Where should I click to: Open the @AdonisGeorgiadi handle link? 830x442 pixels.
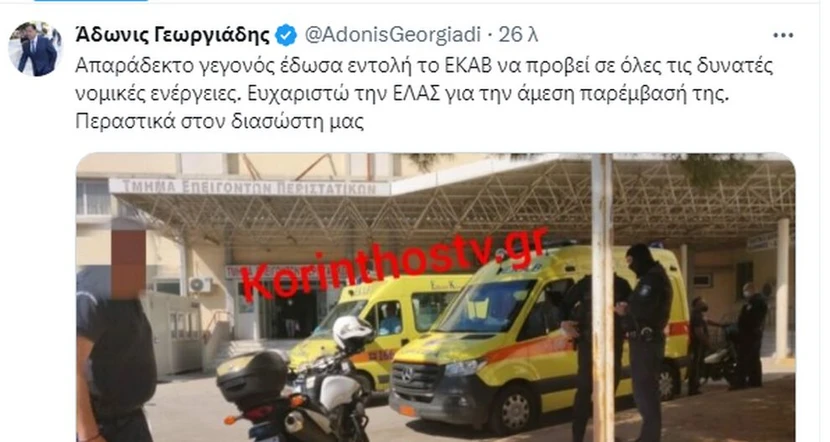pos(393,35)
